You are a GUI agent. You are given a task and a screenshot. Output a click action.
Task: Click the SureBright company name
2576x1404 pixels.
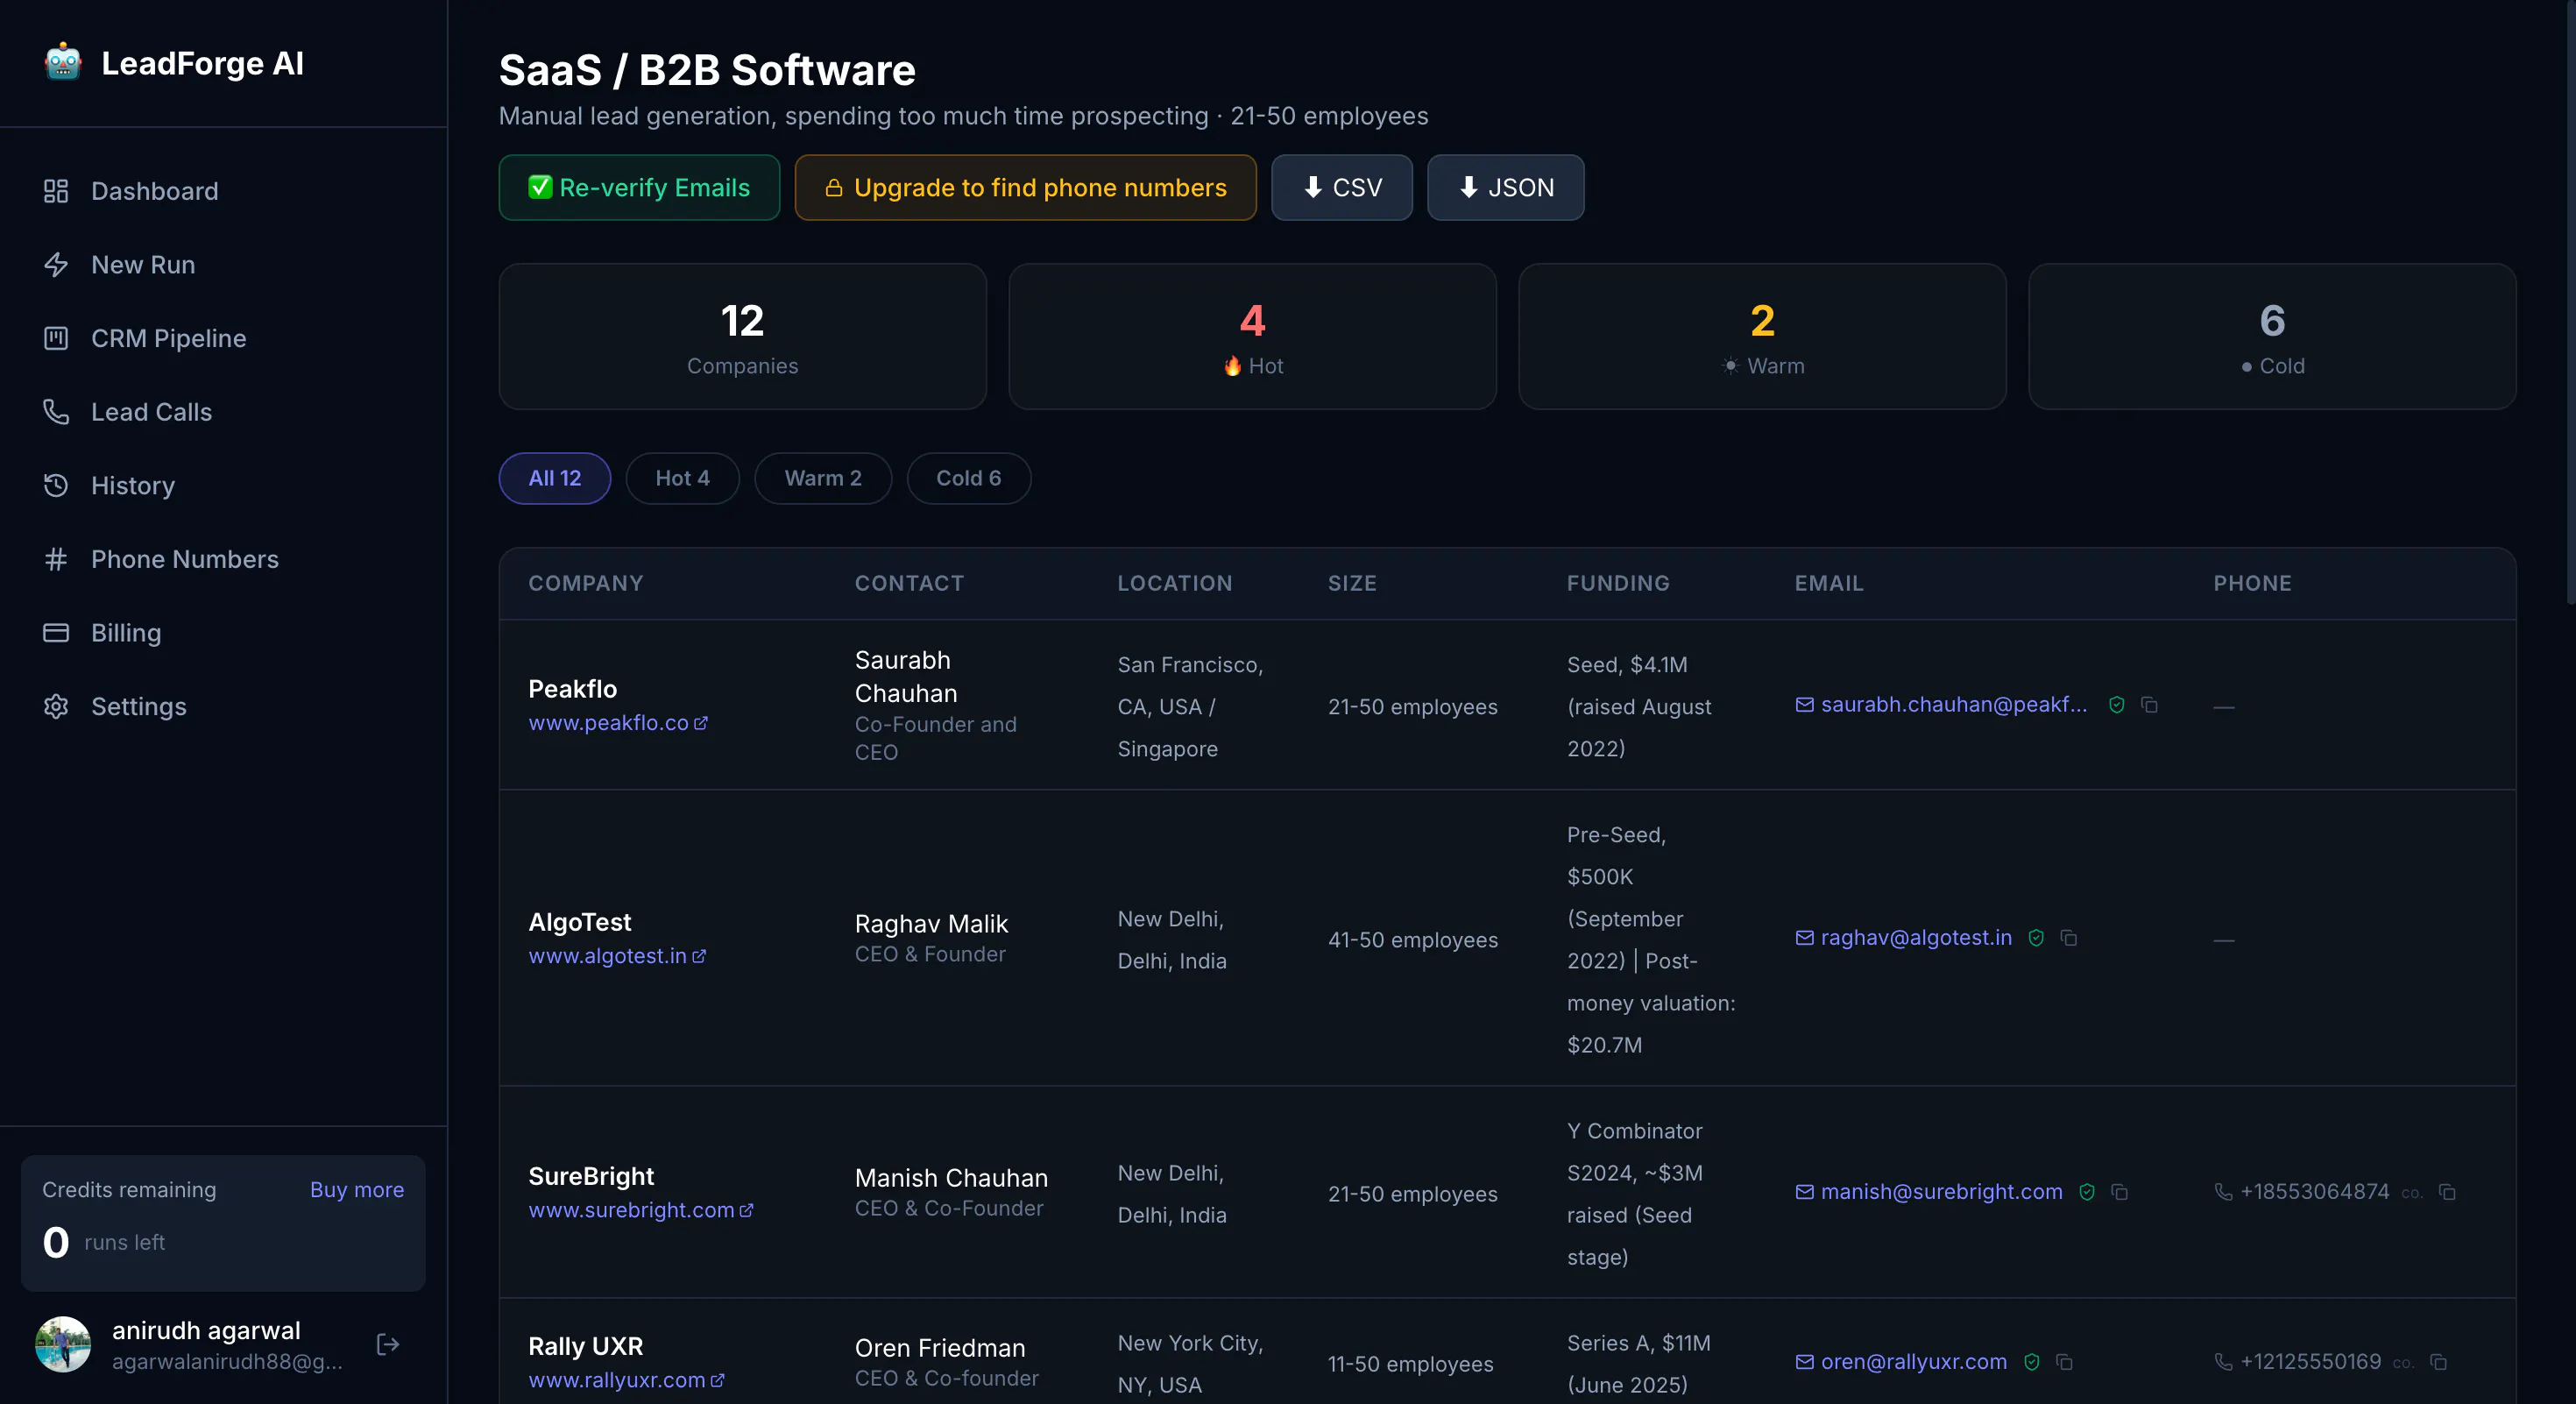(x=591, y=1176)
